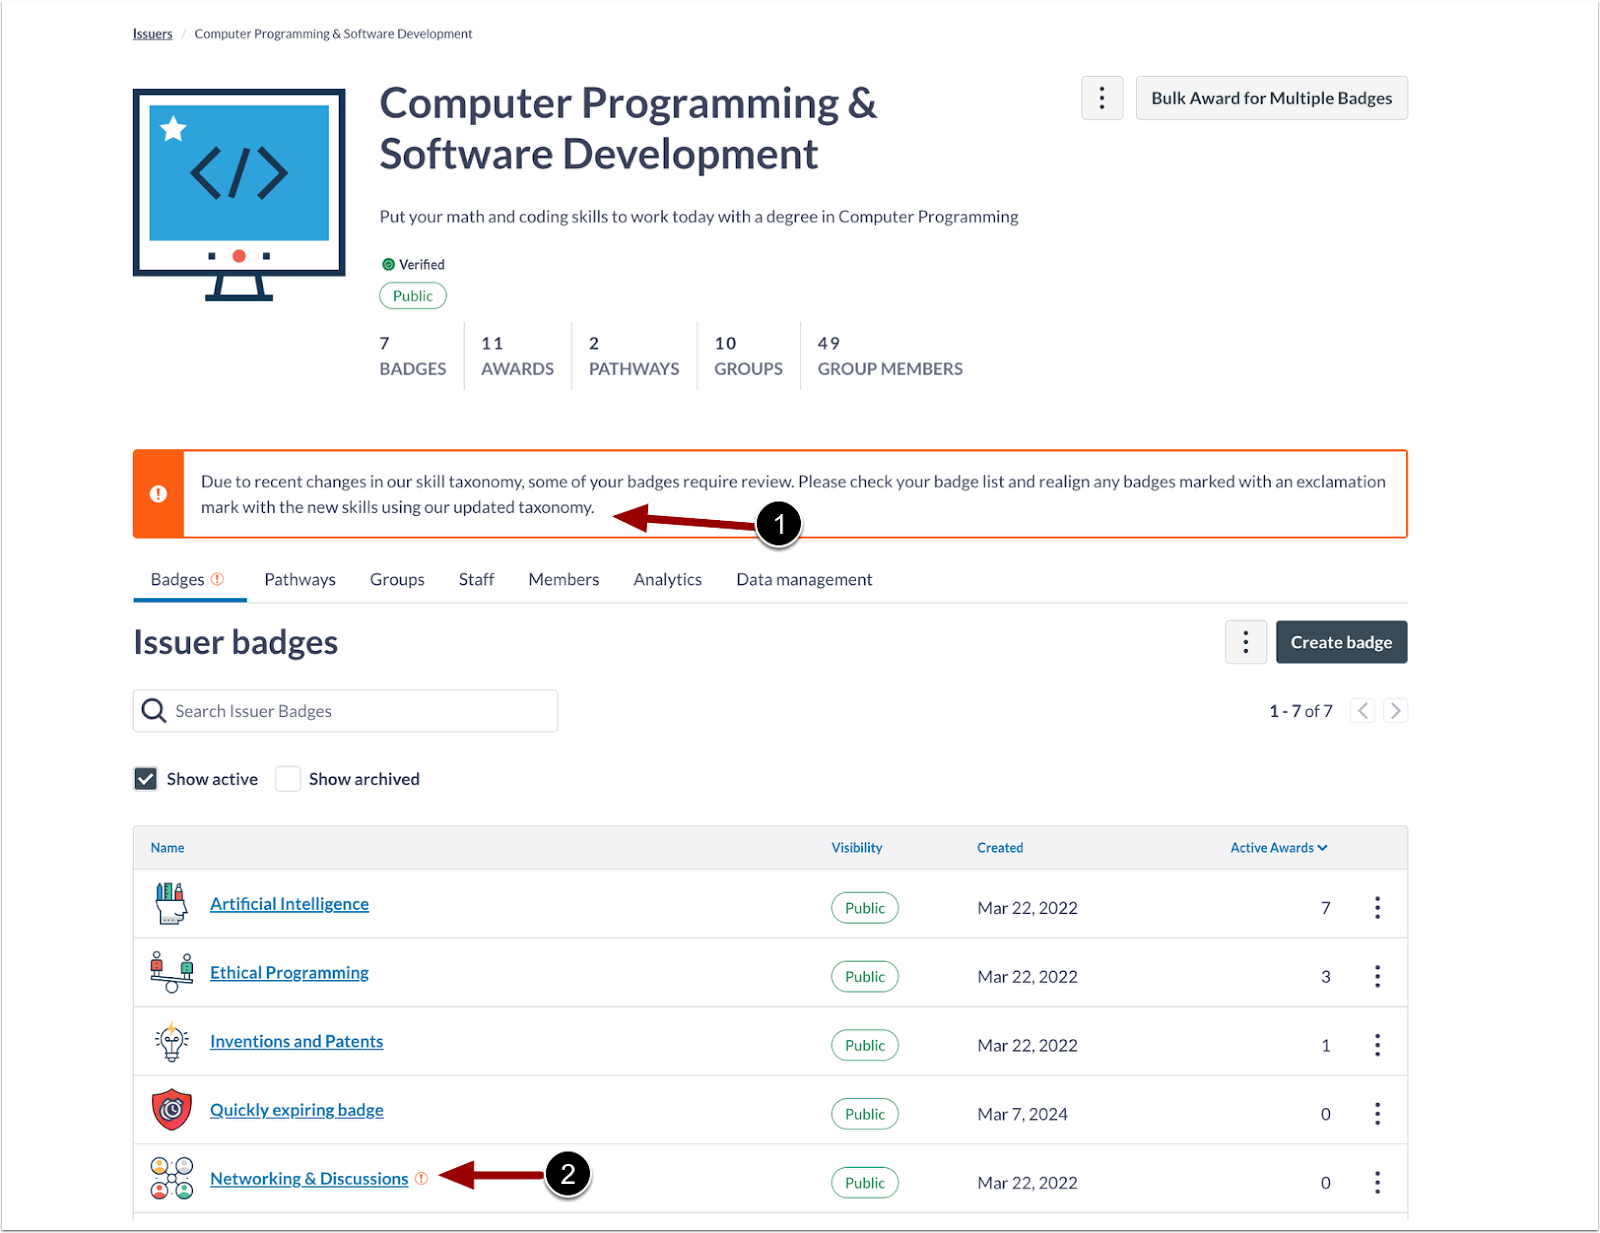Sort by Active Awards column
This screenshot has height=1233, width=1600.
1279,848
